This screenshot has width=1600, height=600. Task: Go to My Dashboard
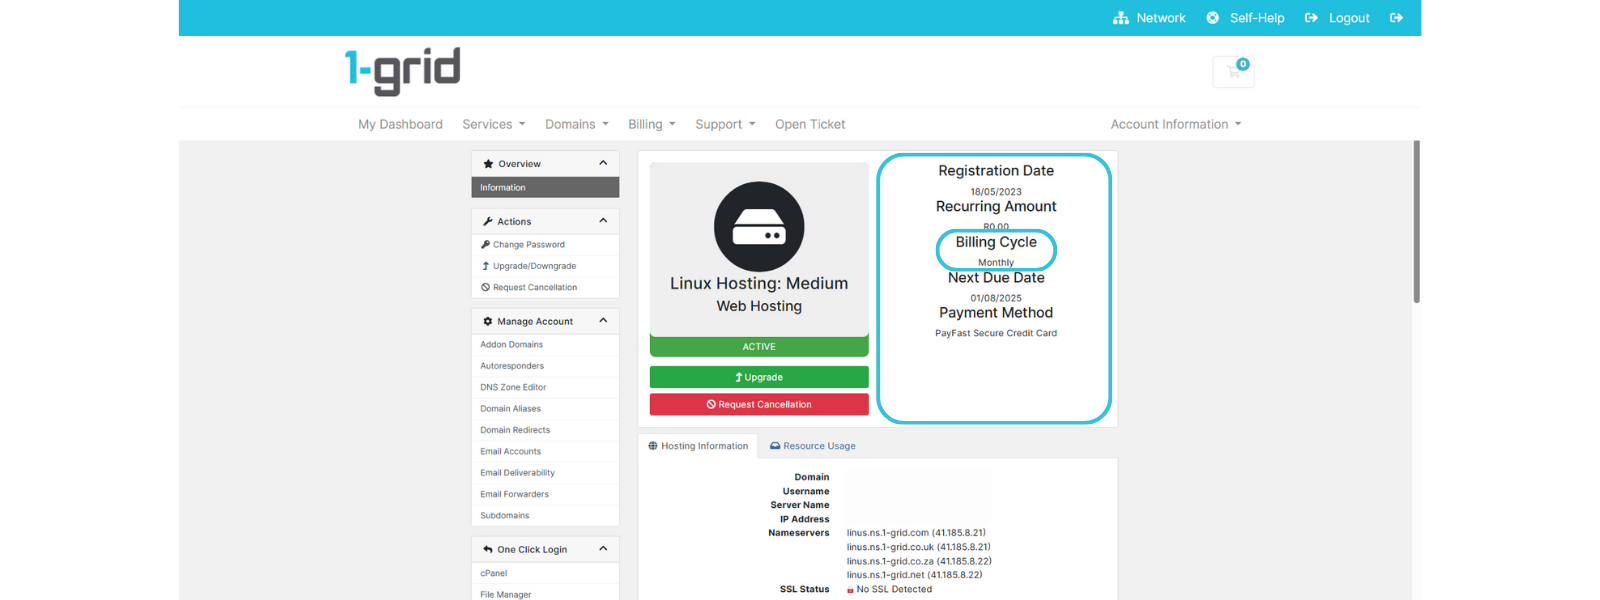click(400, 124)
